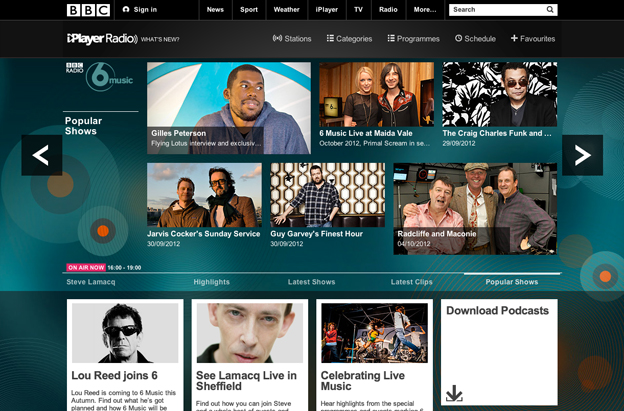This screenshot has width=624, height=411.
Task: Select the Popular Shows tab
Action: 512,282
